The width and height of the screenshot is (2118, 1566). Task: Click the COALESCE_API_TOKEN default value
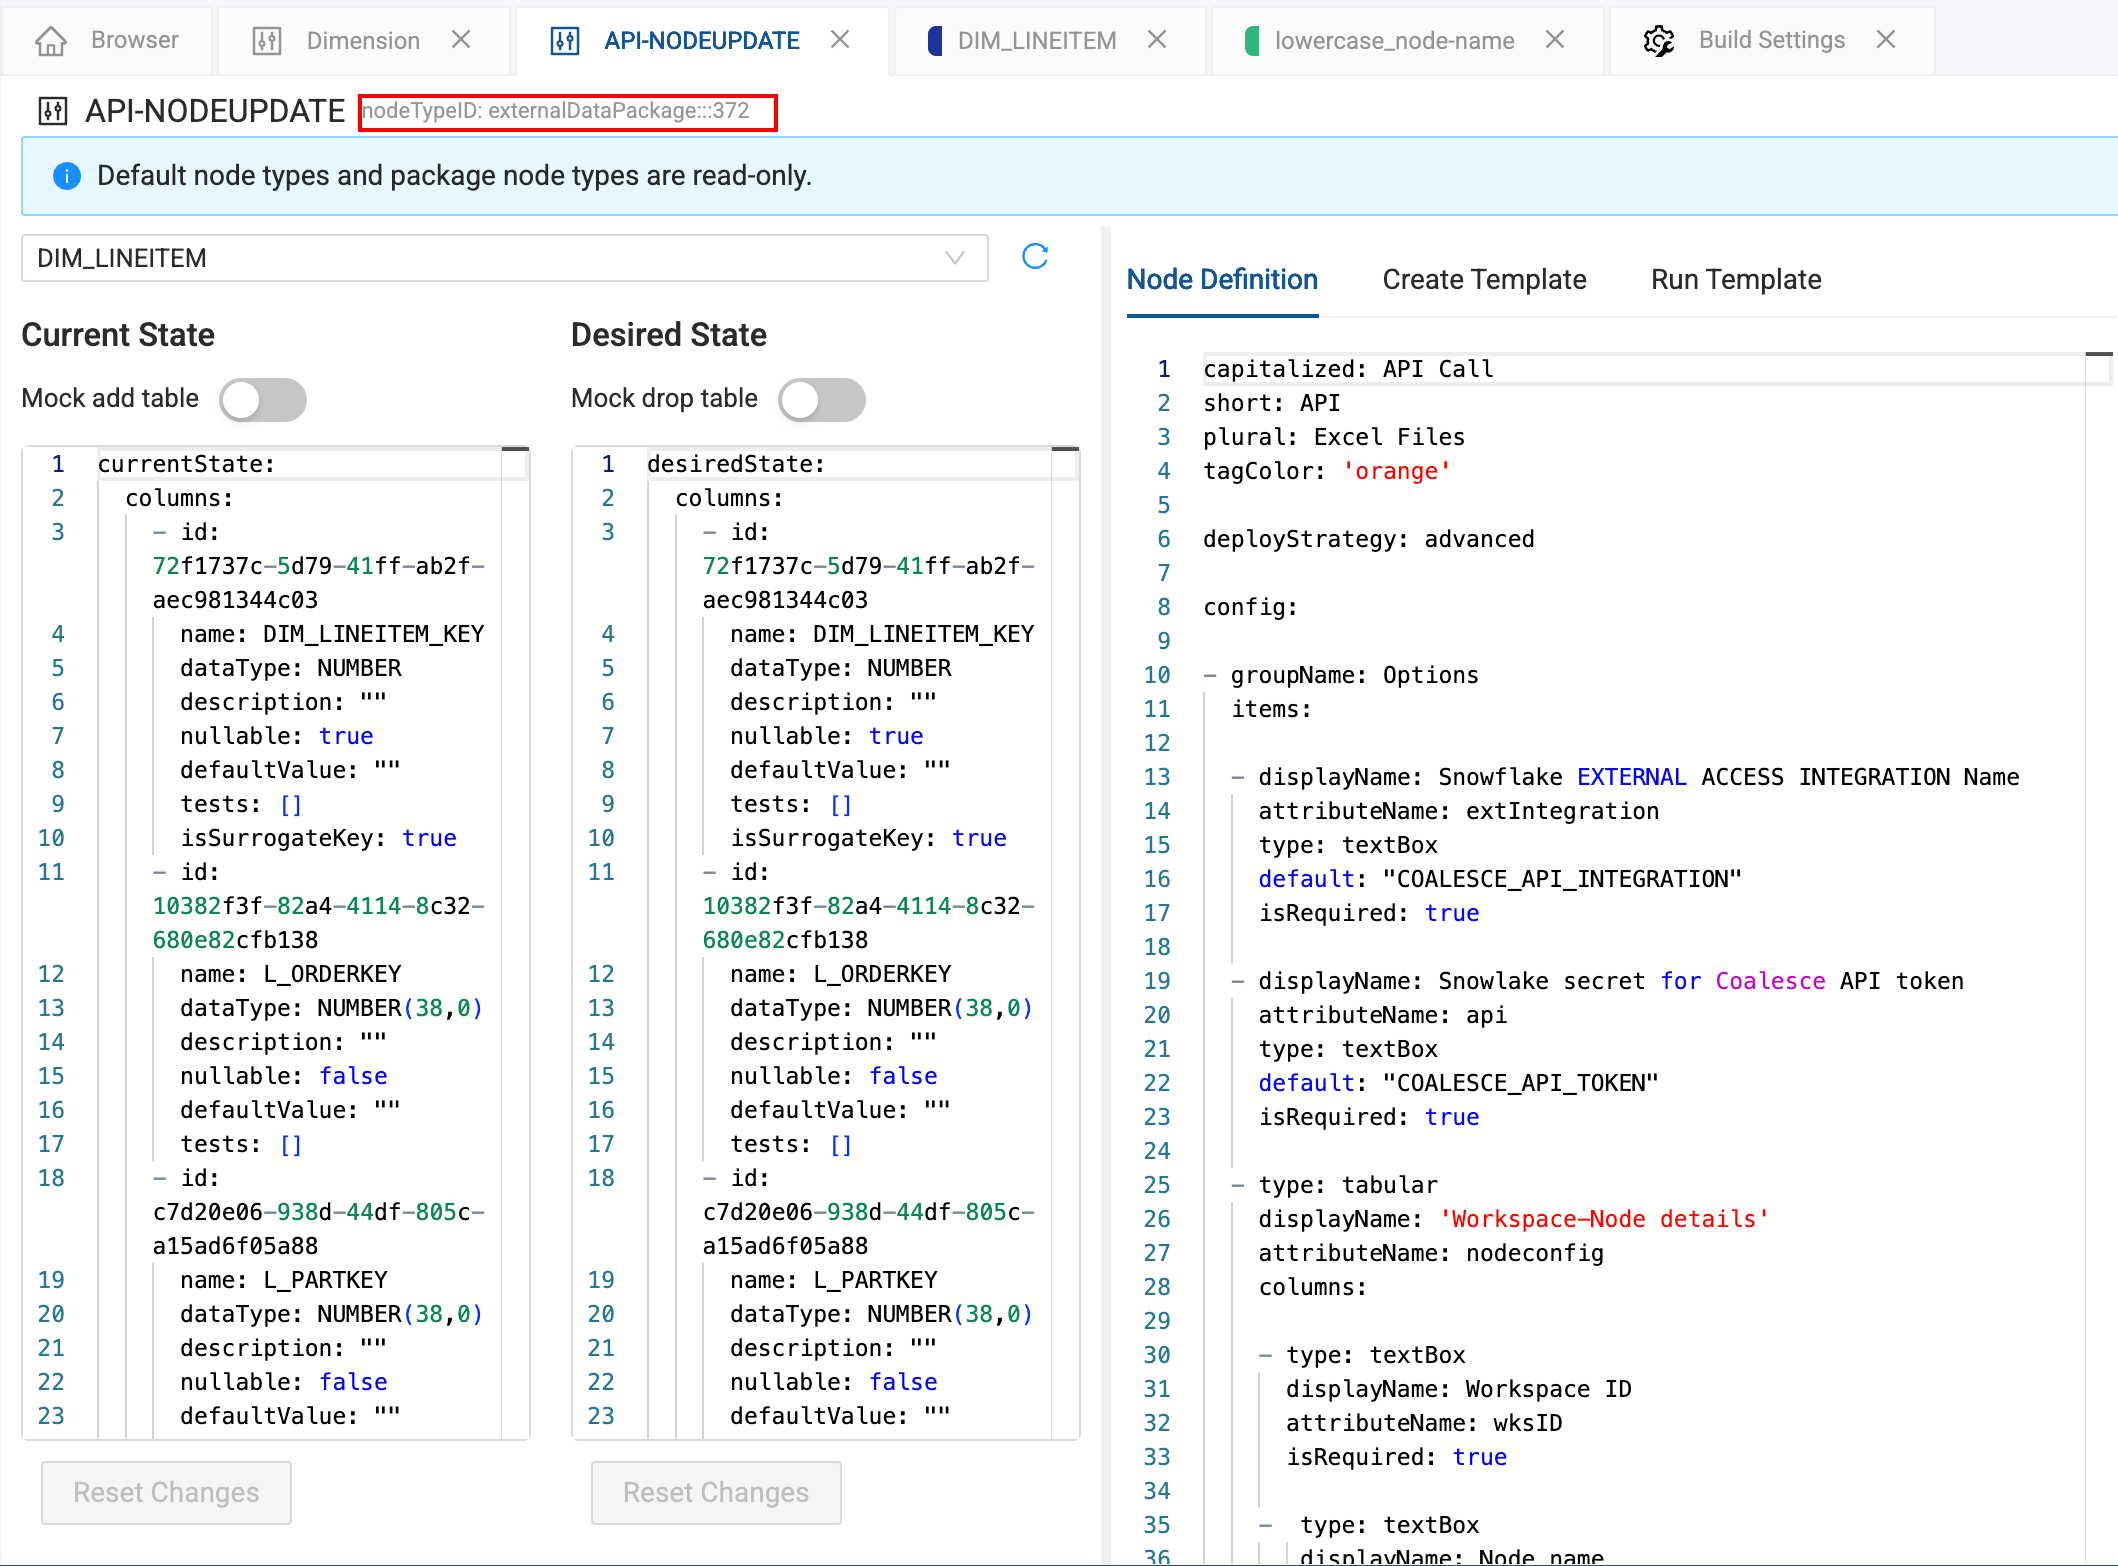click(1520, 1083)
